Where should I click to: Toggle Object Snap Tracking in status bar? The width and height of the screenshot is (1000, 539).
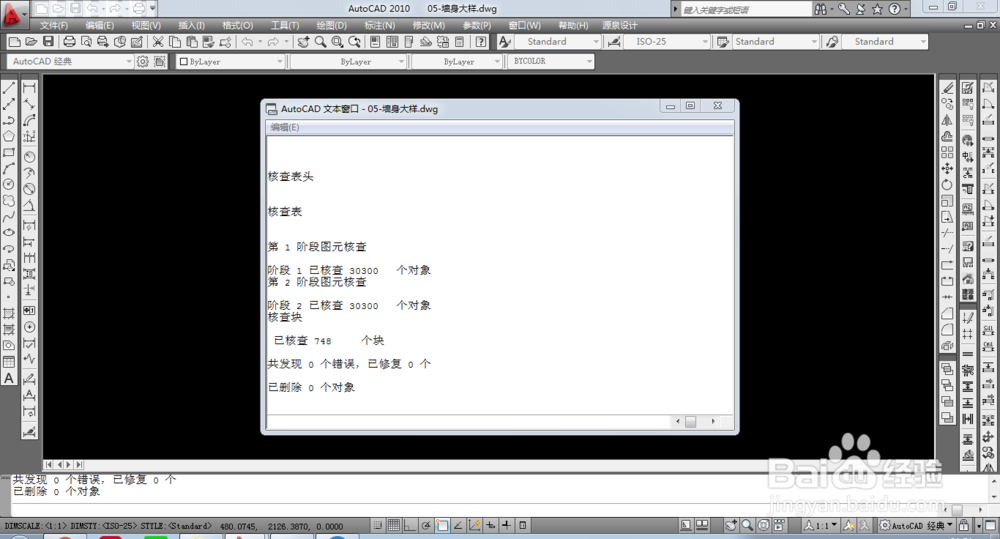click(458, 526)
